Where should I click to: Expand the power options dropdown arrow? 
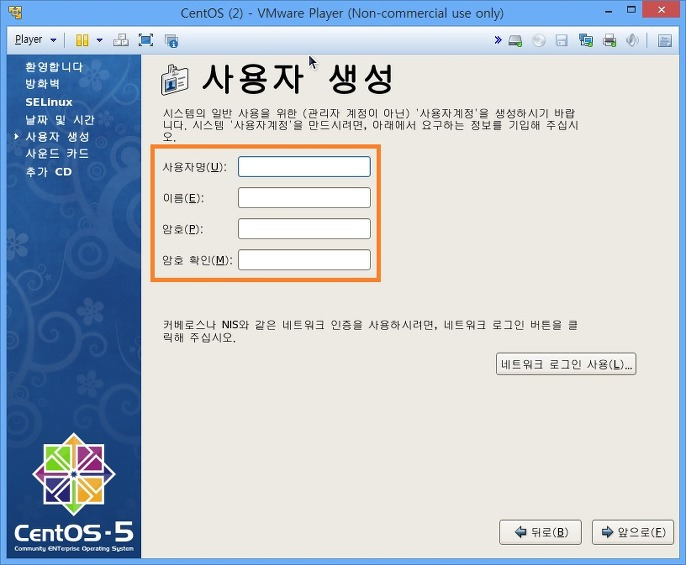[x=99, y=40]
